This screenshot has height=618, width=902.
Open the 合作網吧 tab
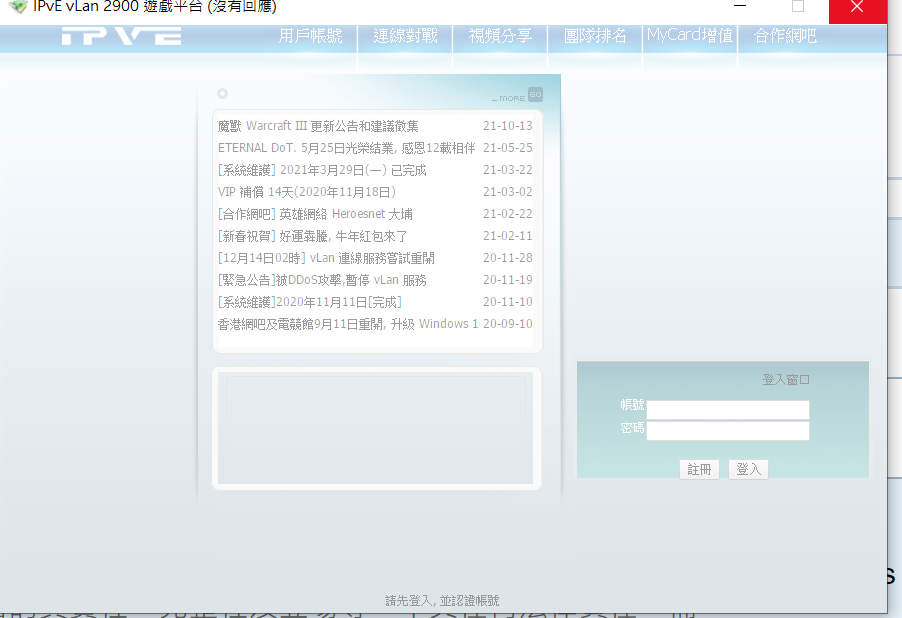point(785,36)
